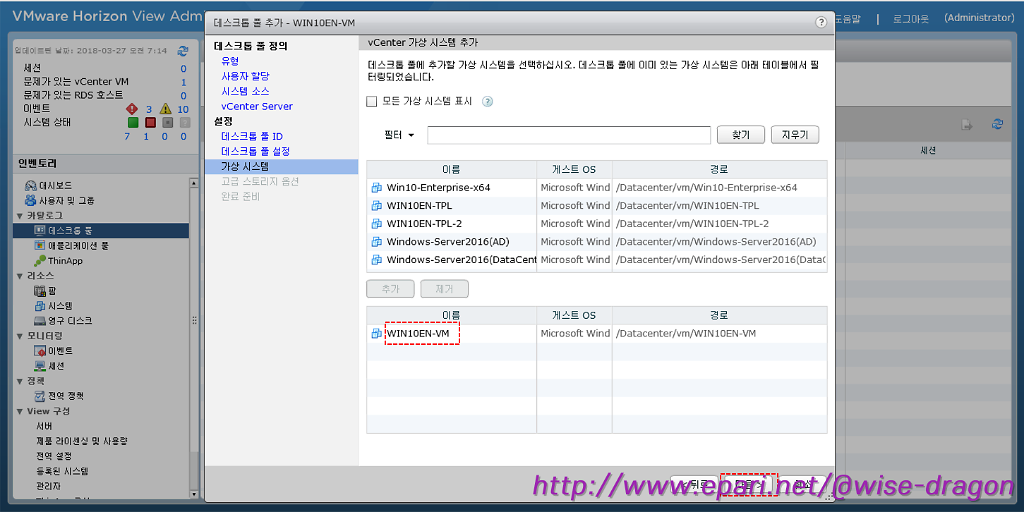
Task: Click the VM icon beside Win10-Enterprise-x64
Action: click(376, 187)
